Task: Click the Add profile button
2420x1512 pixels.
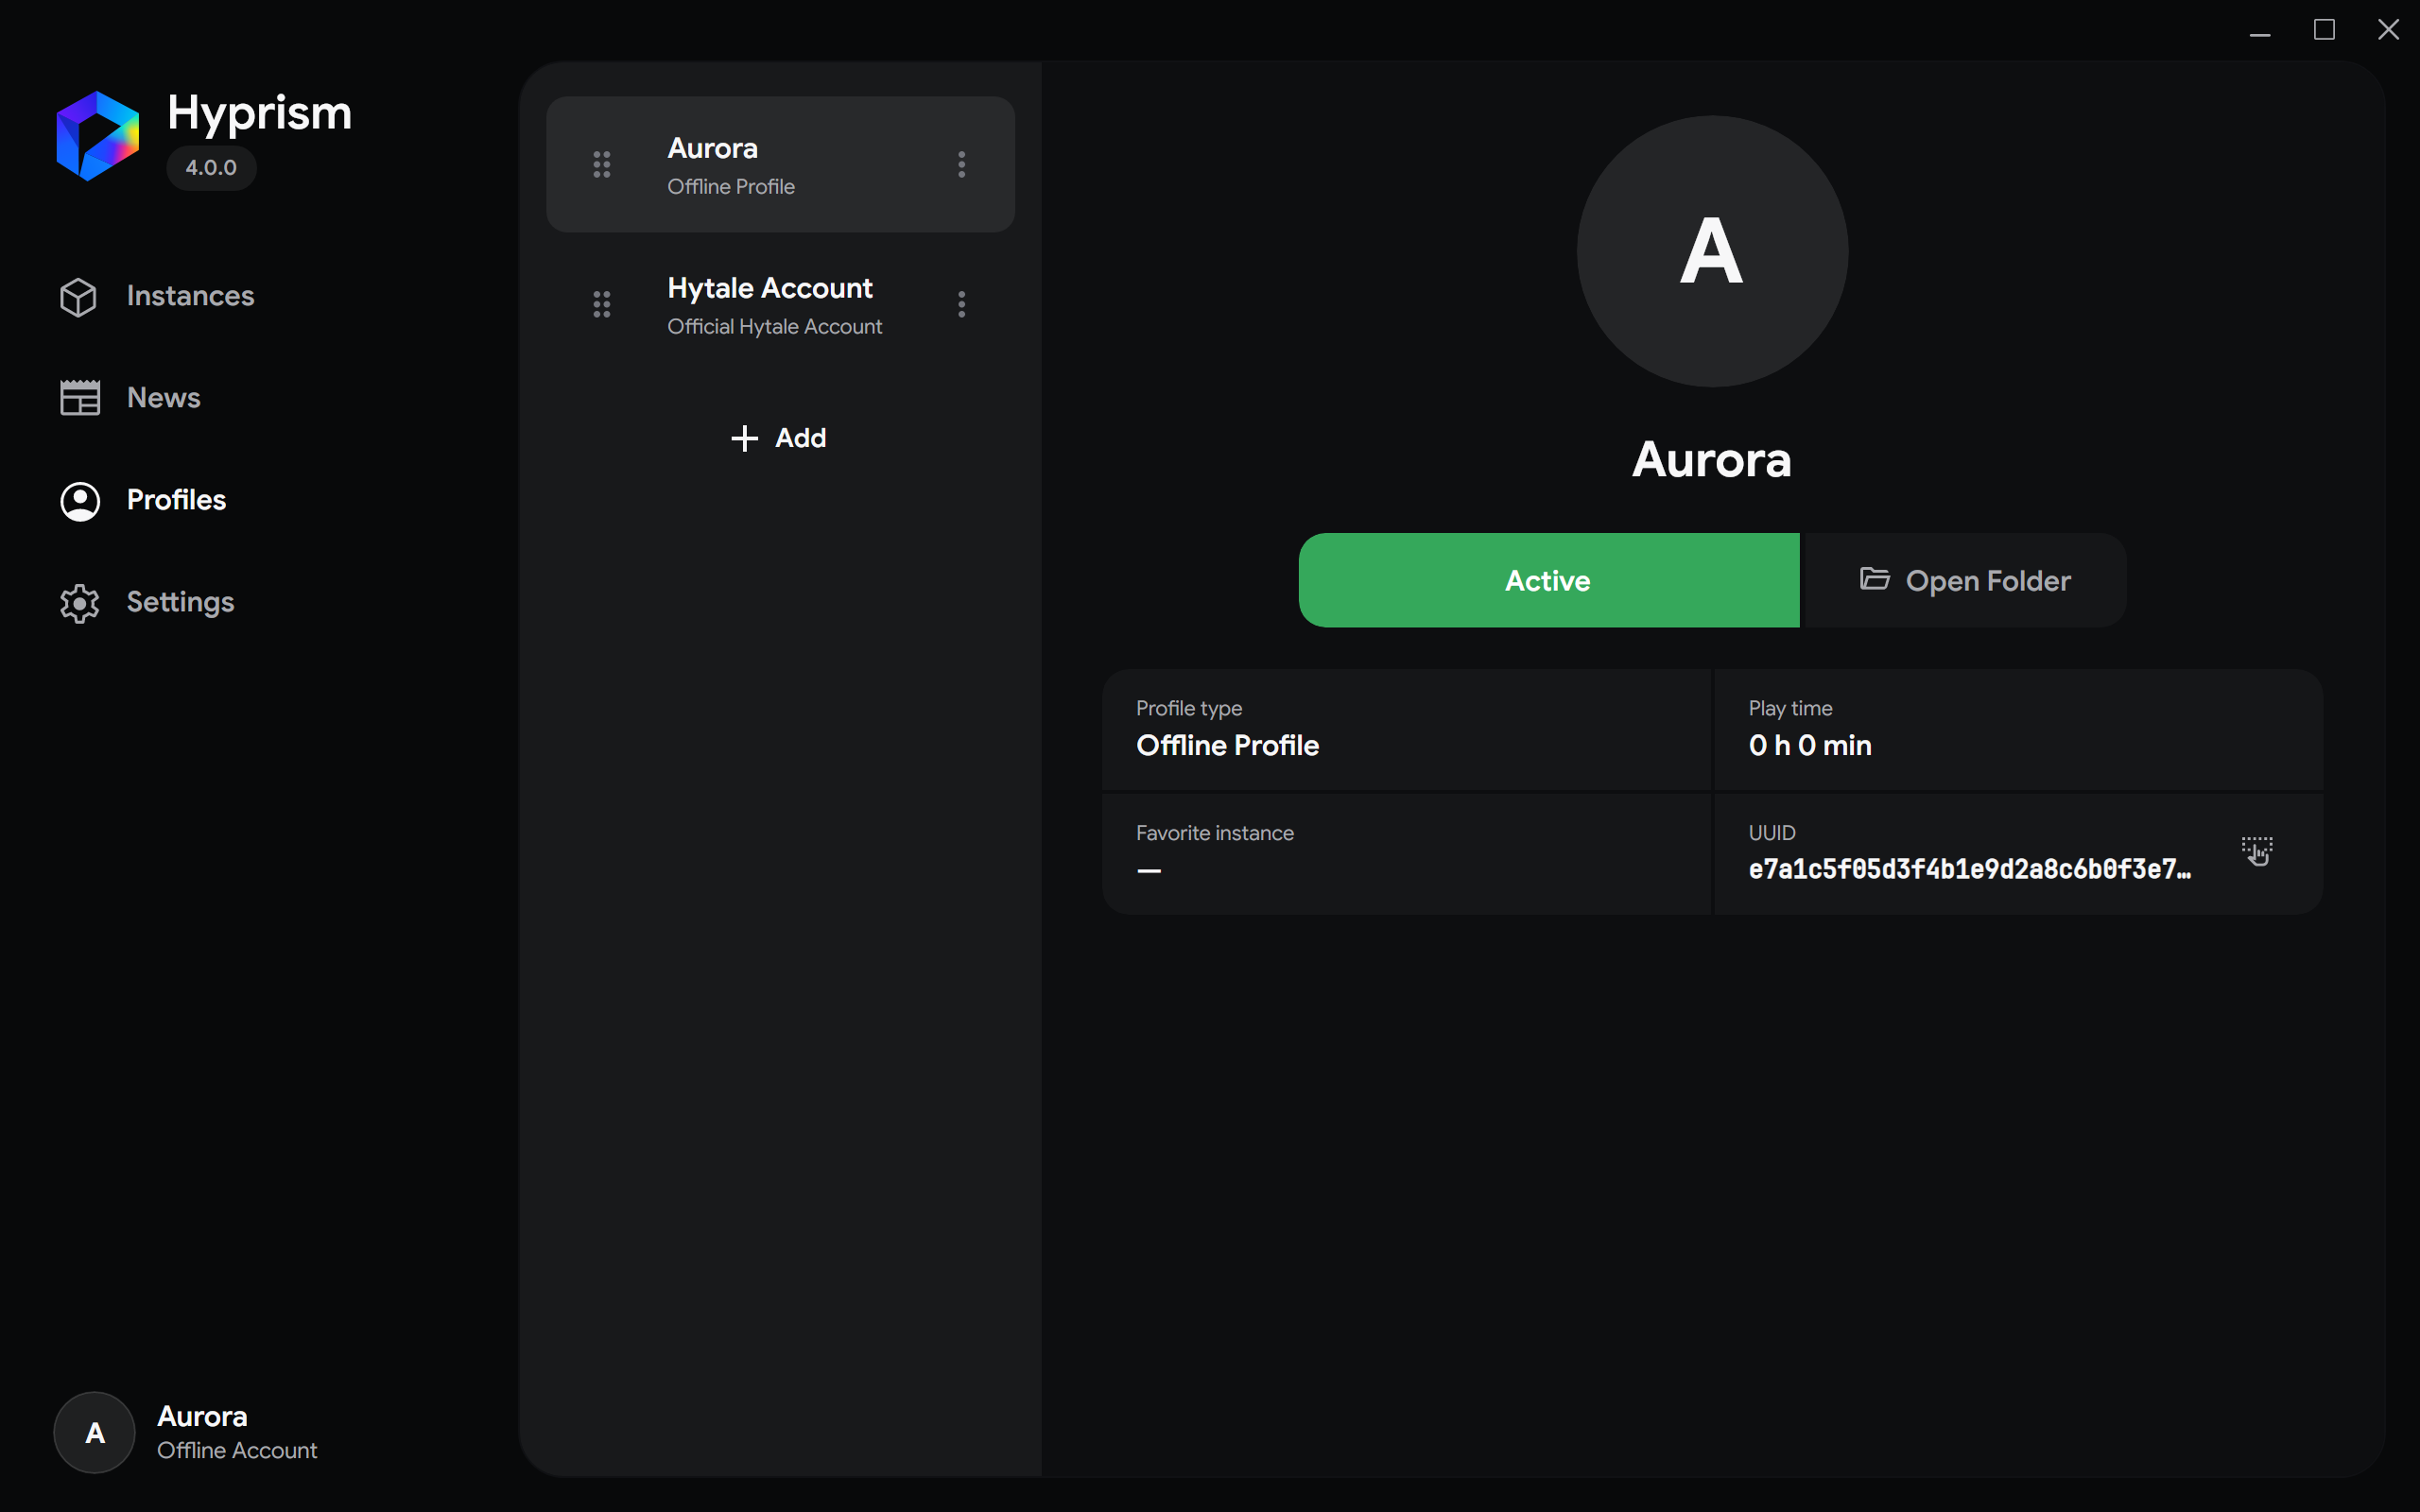Action: click(x=779, y=438)
